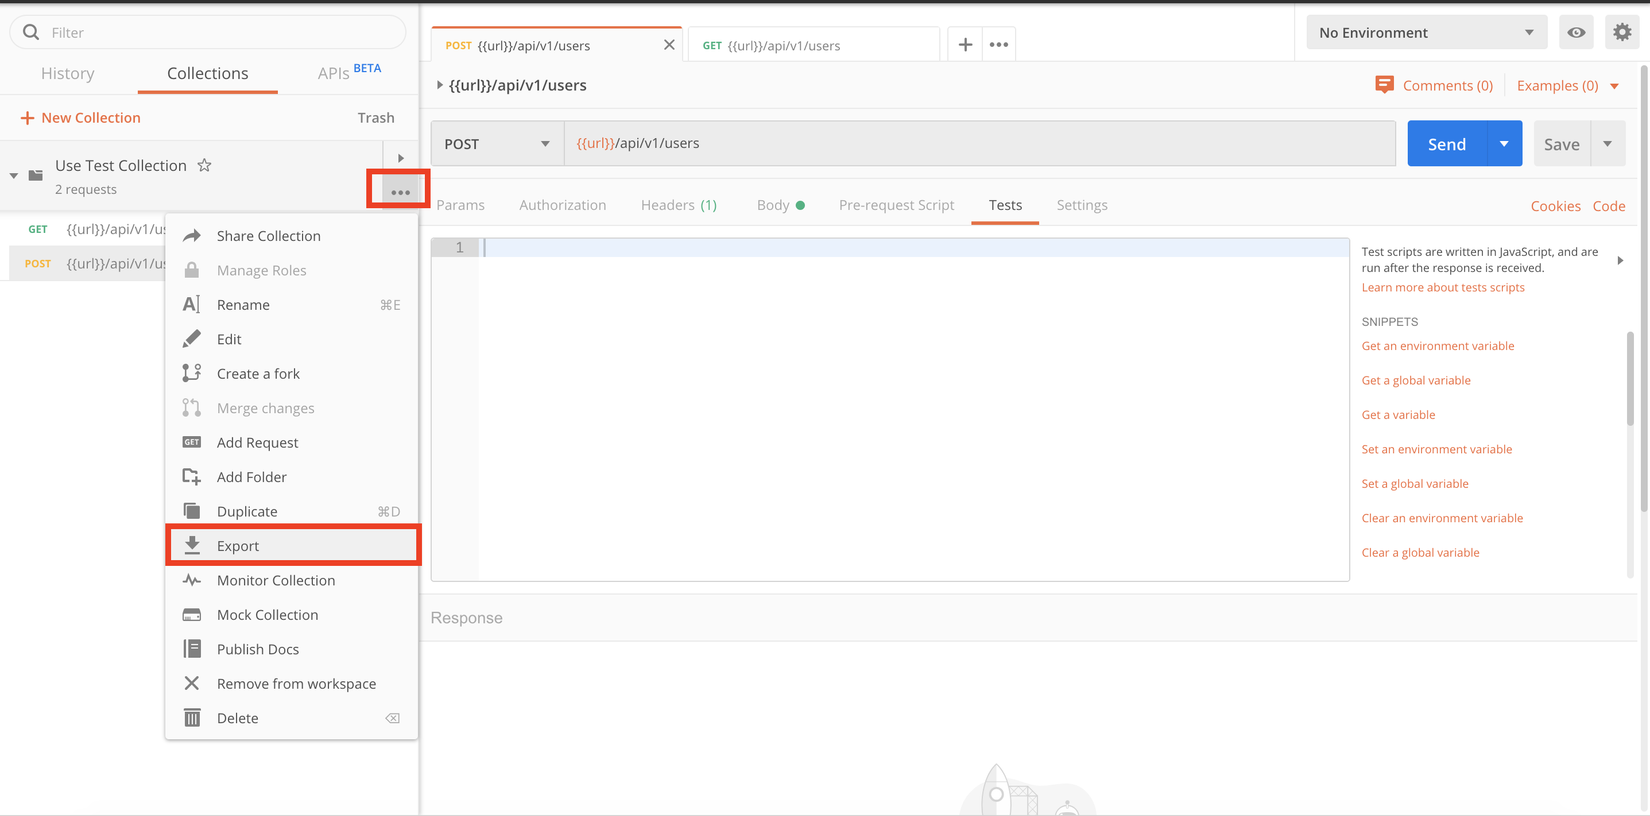Select the POST users request in sidebar

[87, 263]
